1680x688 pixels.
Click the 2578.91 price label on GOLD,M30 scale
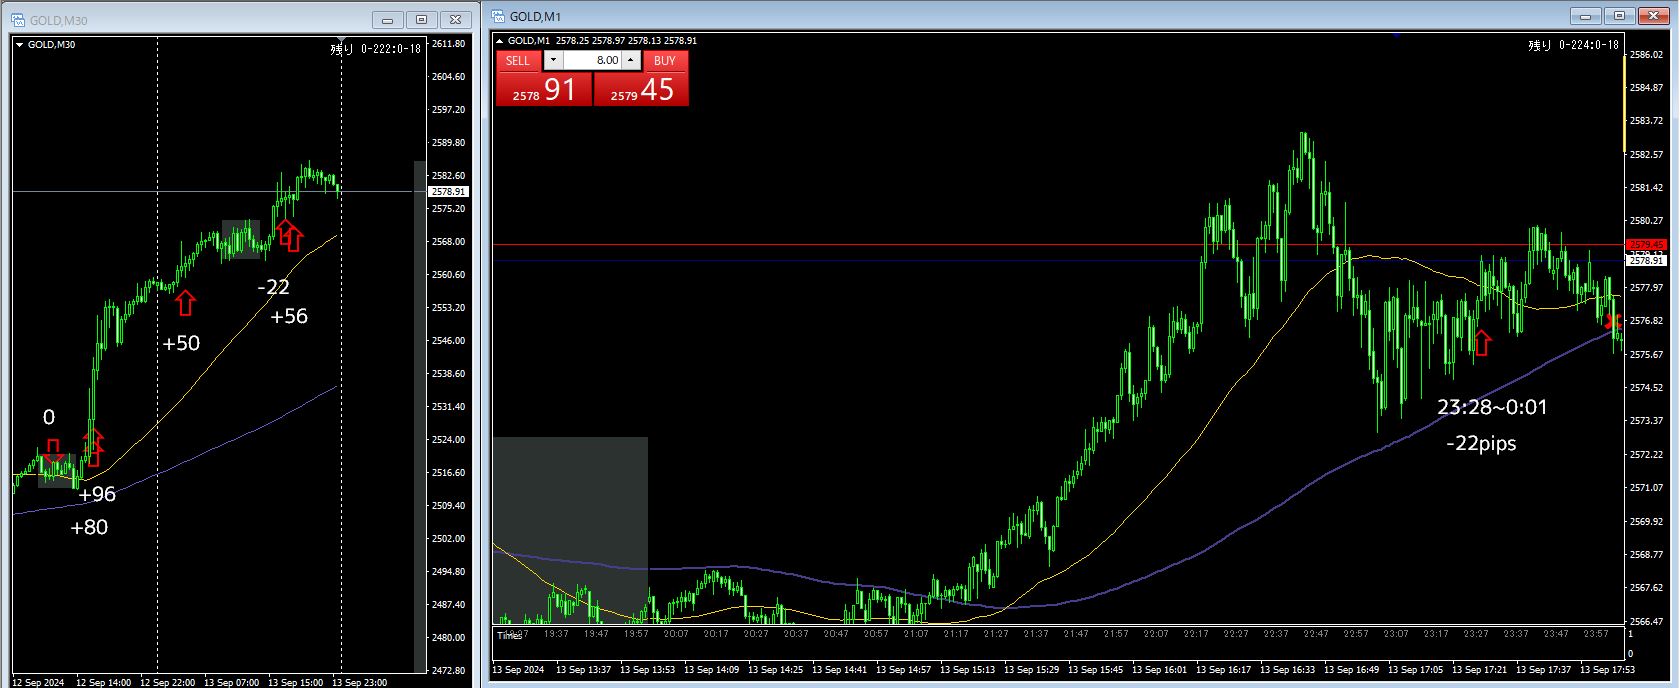(x=447, y=191)
